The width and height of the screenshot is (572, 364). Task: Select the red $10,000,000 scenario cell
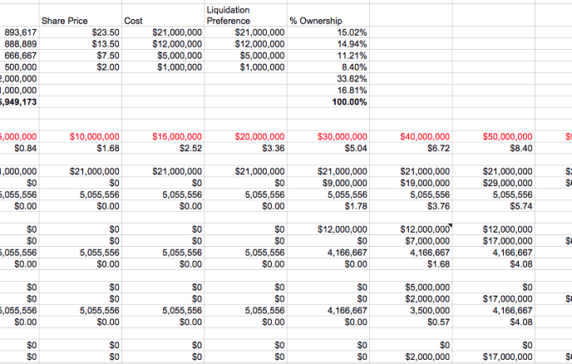[80, 137]
